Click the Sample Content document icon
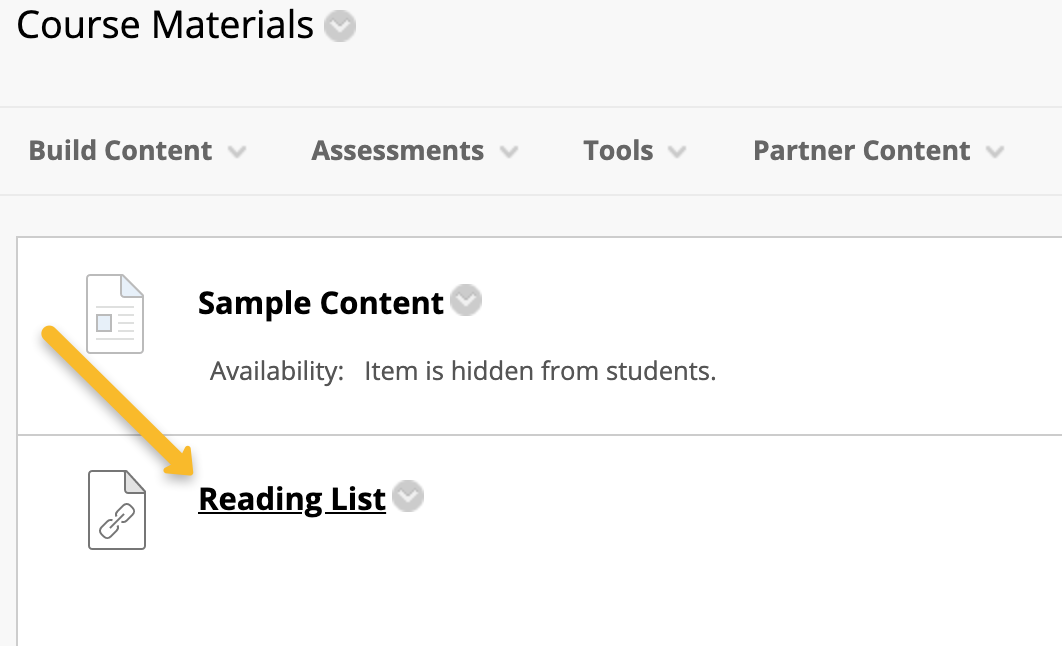 115,313
